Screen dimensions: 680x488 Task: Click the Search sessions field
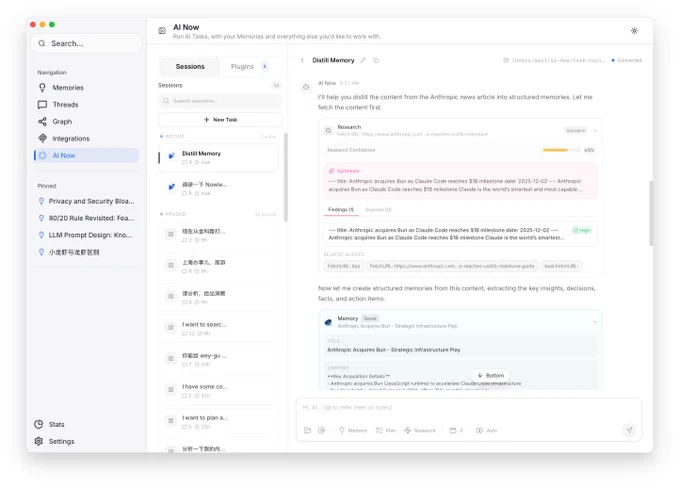click(x=220, y=101)
